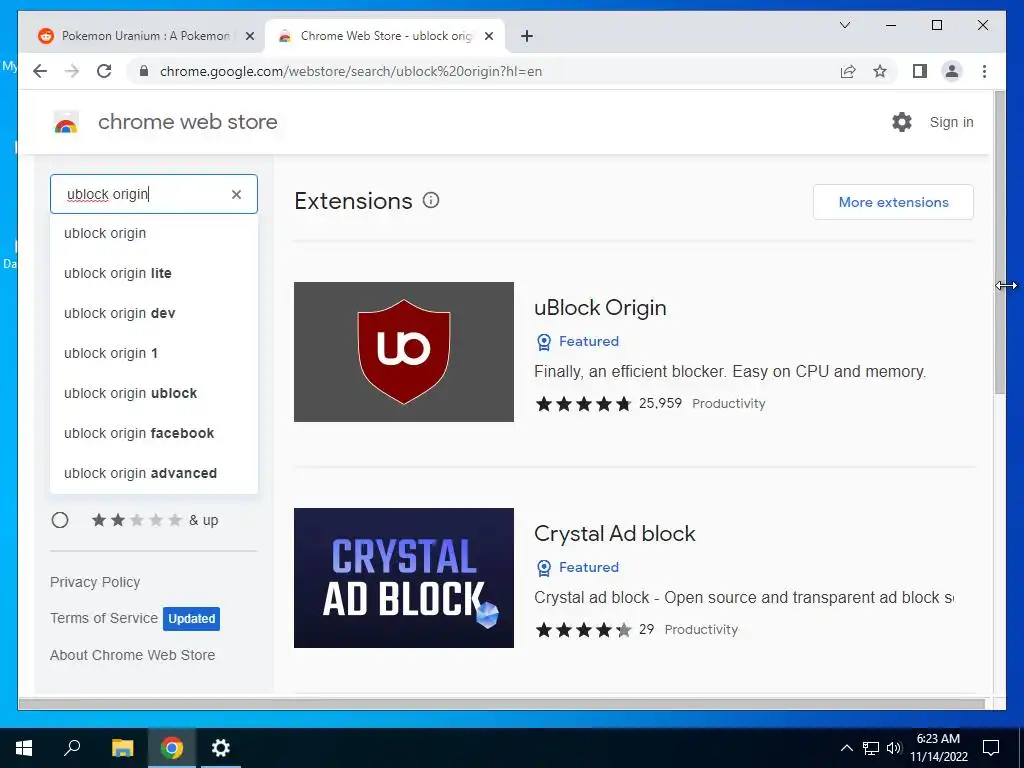1024x768 pixels.
Task: Show hidden system tray icons
Action: 846,748
